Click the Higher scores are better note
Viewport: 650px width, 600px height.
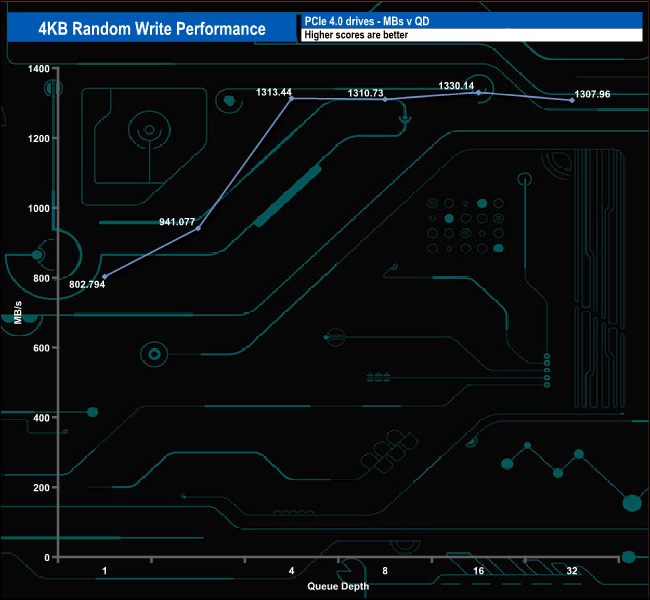(470, 35)
